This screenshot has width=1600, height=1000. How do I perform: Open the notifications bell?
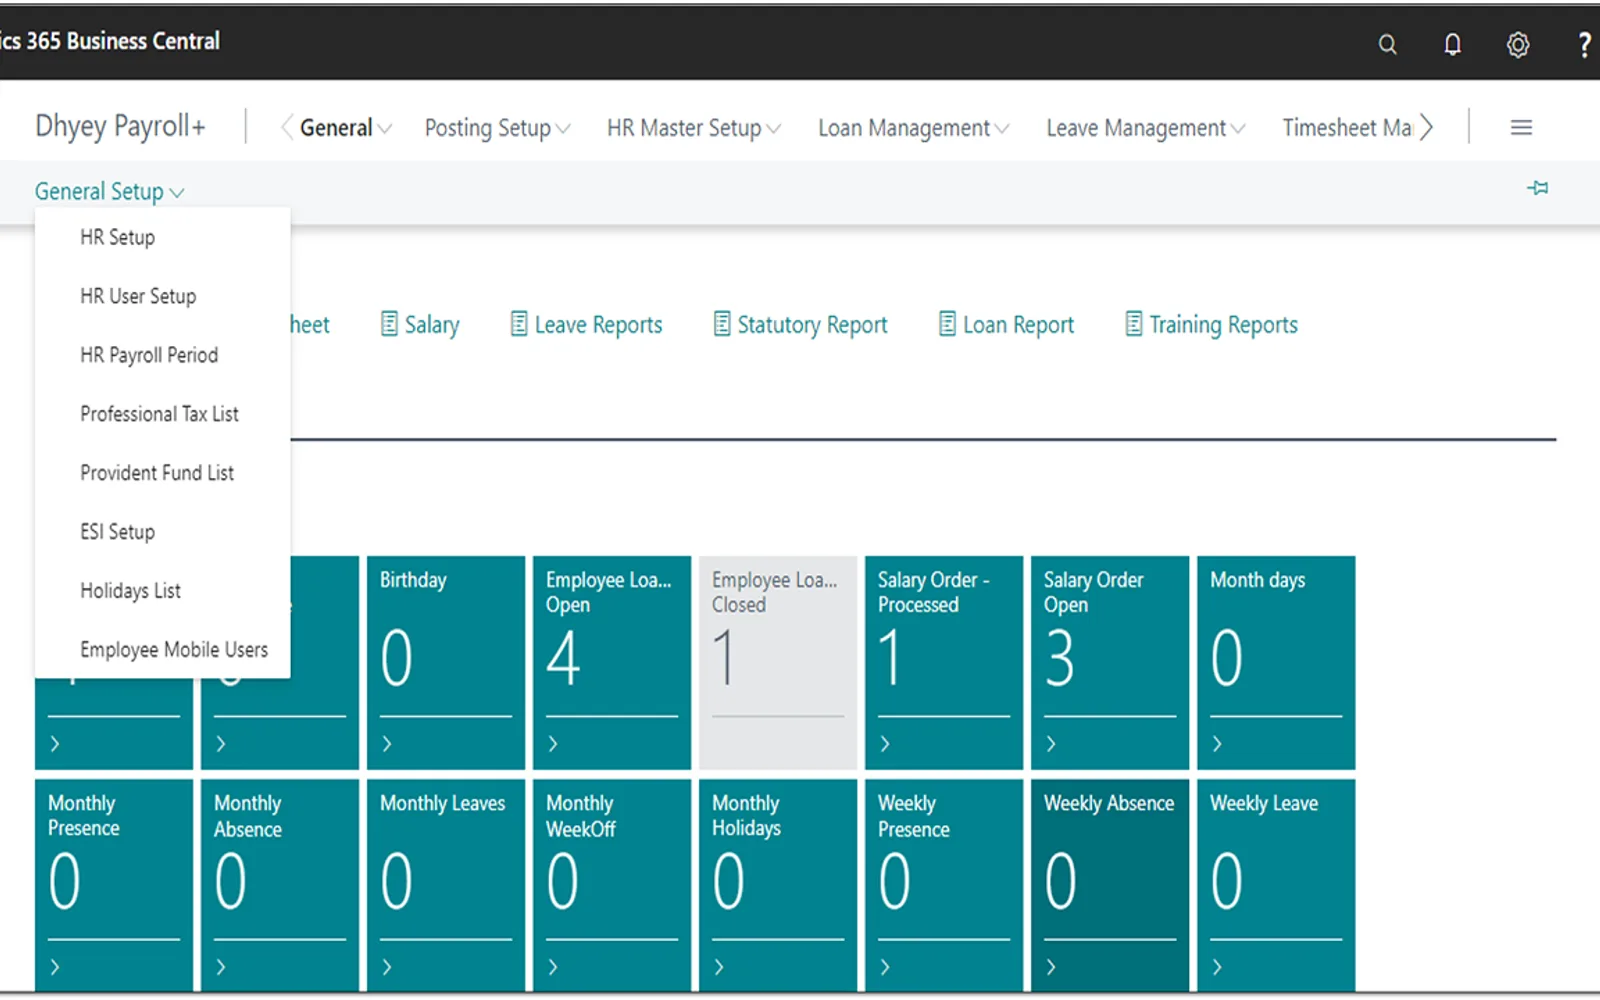[x=1452, y=44]
